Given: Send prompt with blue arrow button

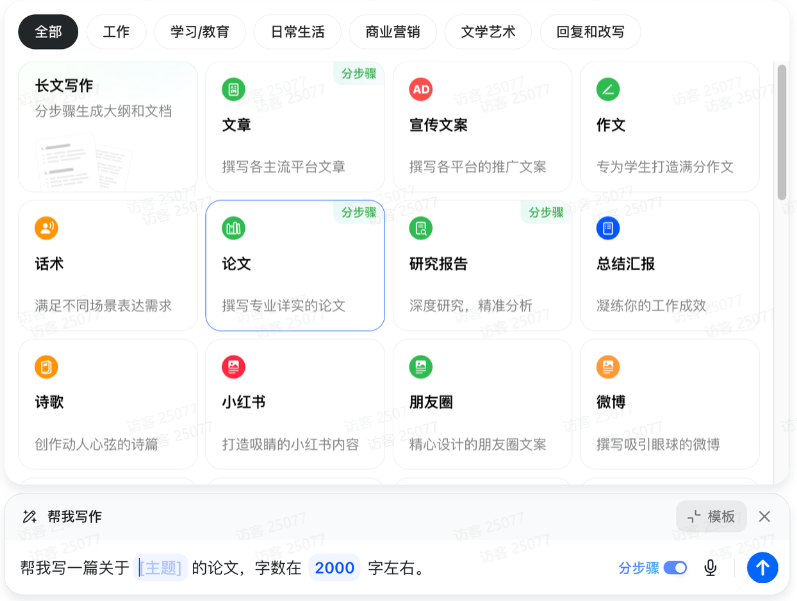Looking at the screenshot, I should pos(762,567).
